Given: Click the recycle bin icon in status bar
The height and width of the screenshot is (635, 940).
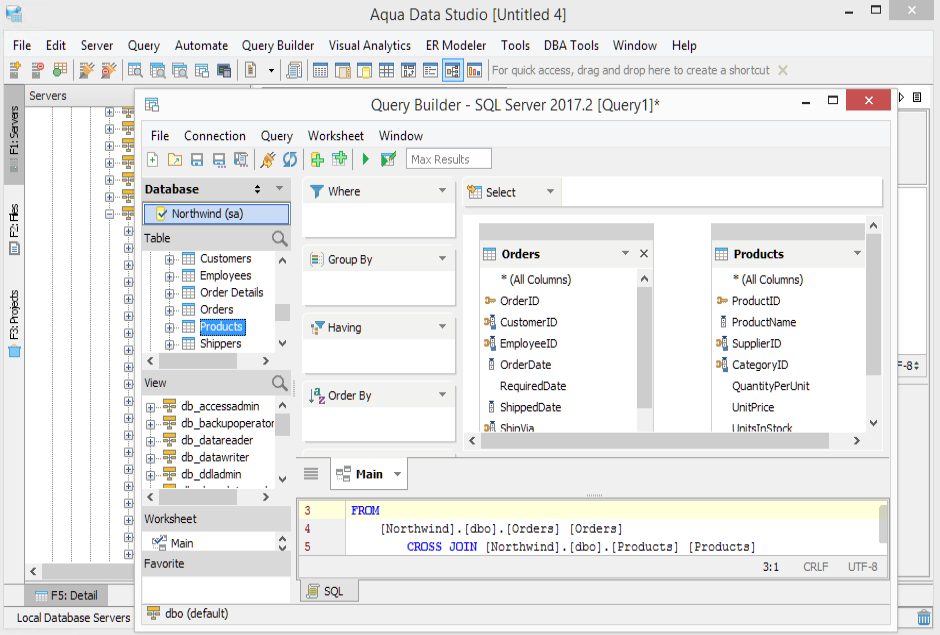Looking at the screenshot, I should click(x=924, y=617).
